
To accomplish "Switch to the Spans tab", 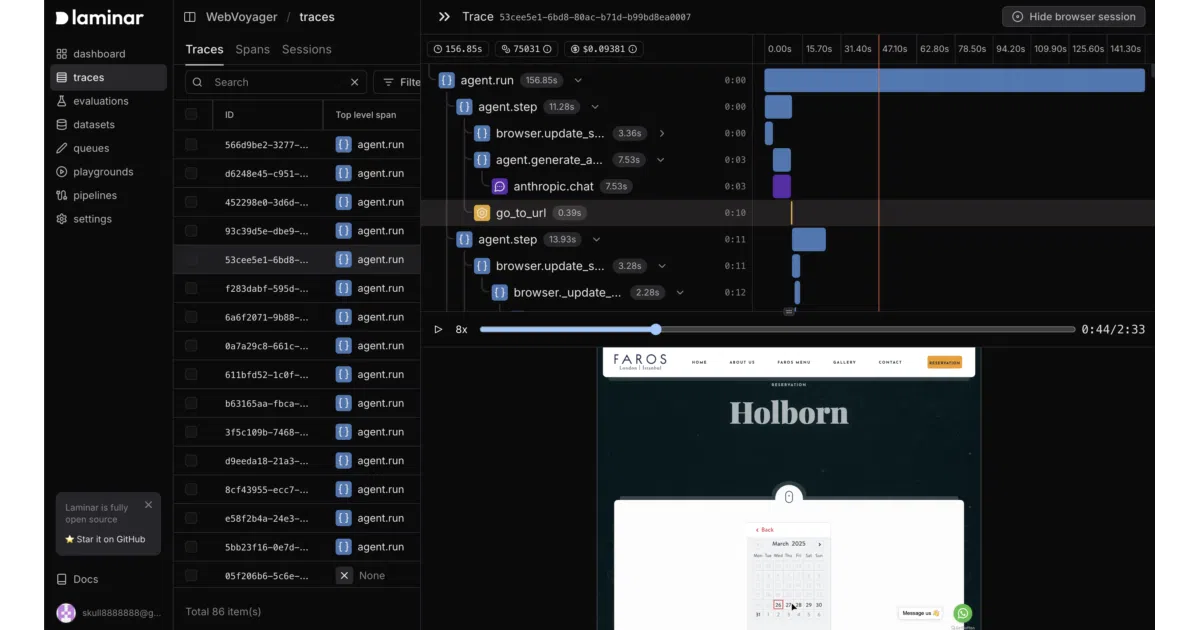I will pos(252,49).
